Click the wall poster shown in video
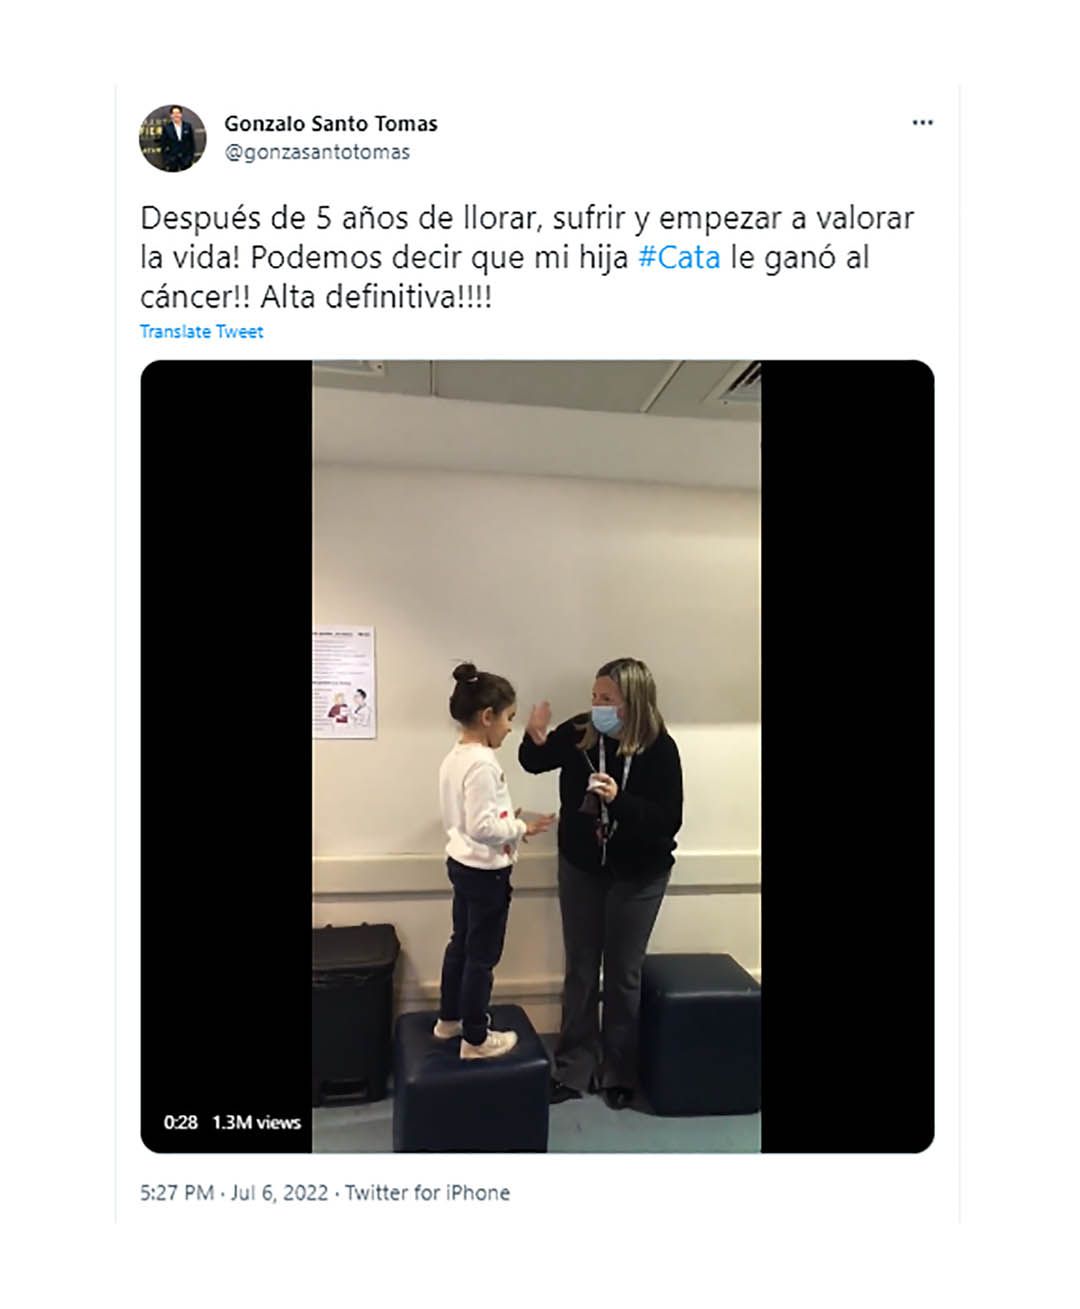This screenshot has height=1309, width=1080. 344,683
